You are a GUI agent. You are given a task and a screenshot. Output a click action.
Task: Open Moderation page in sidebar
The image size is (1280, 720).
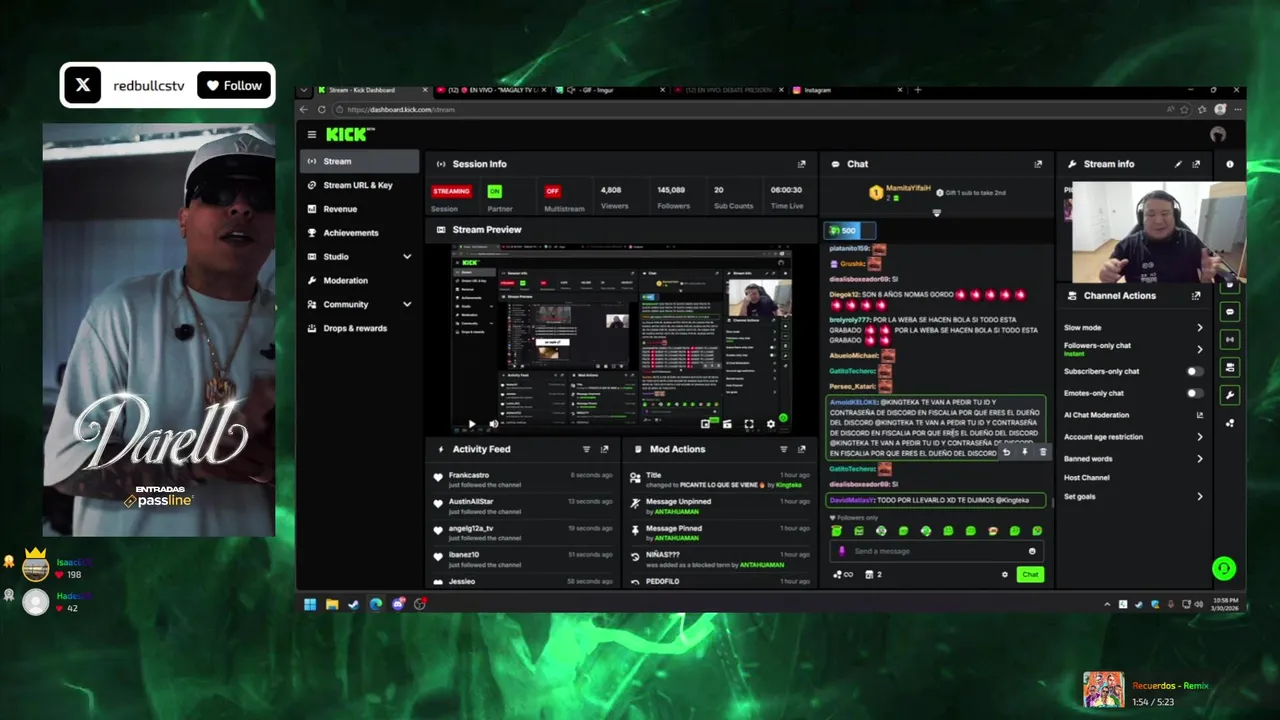click(361, 281)
